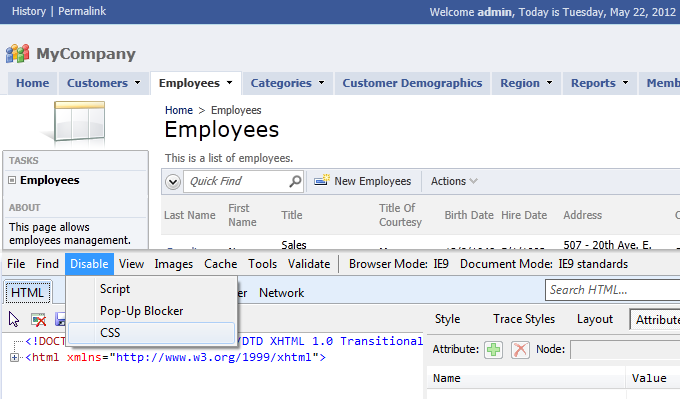Open the Tools menu
This screenshot has height=399, width=680.
pos(262,264)
